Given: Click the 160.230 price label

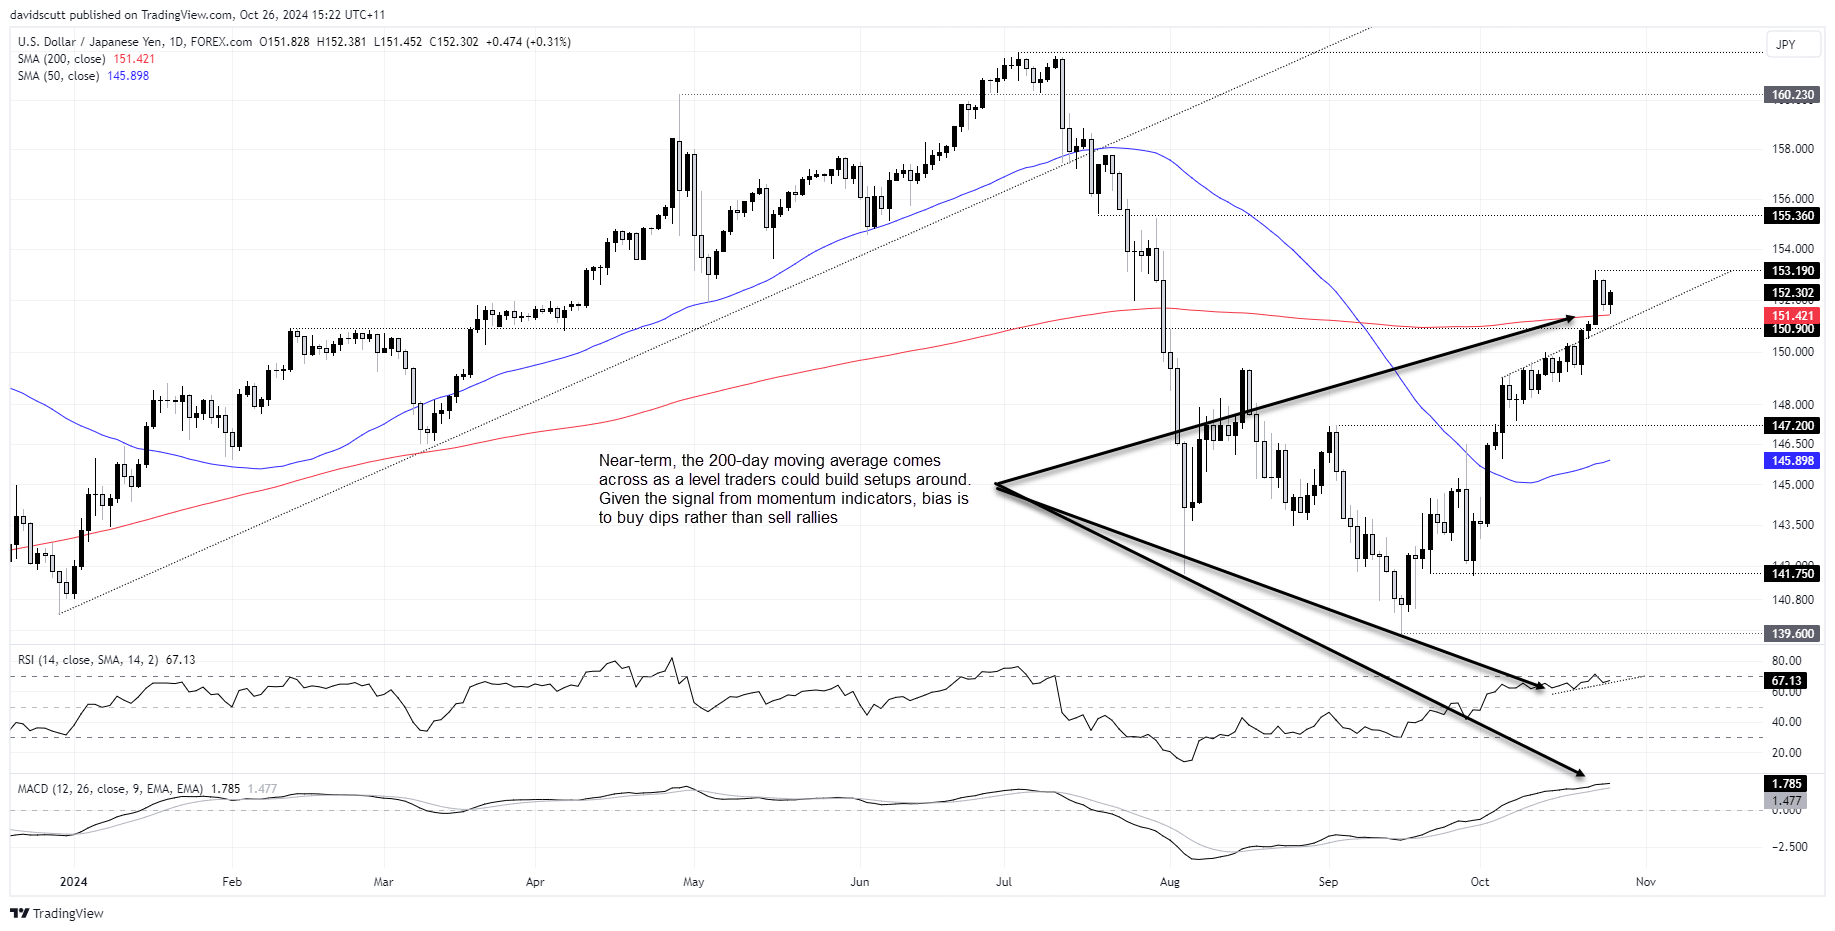Looking at the screenshot, I should 1792,95.
